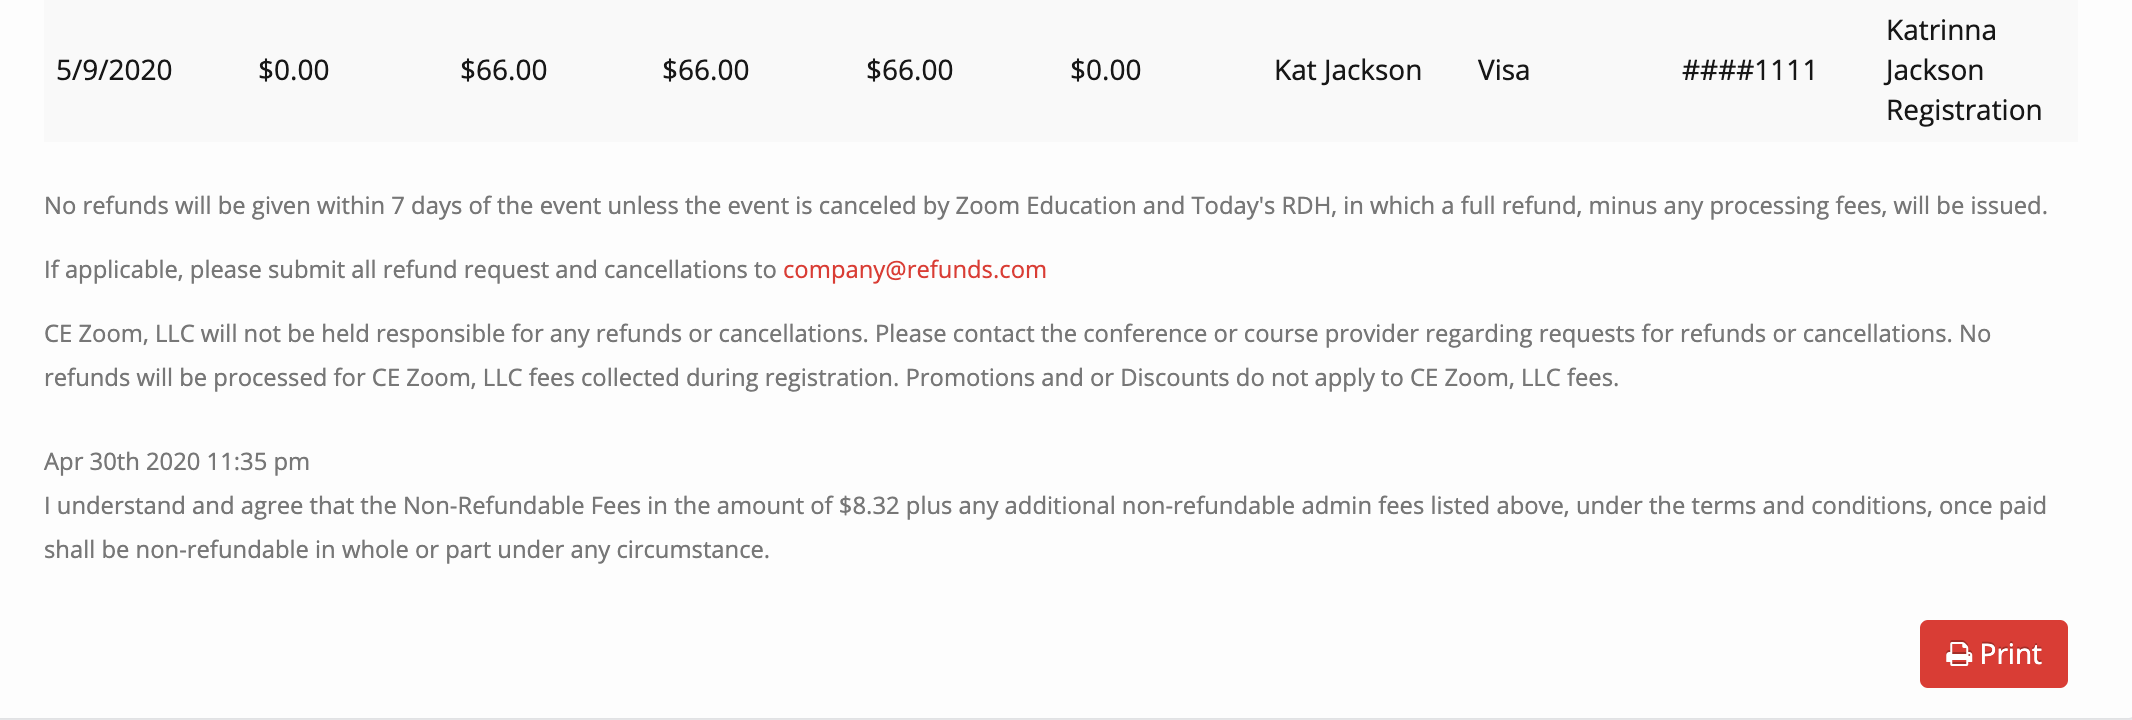The image size is (2132, 720).
Task: Click the Print button
Action: click(x=1993, y=654)
